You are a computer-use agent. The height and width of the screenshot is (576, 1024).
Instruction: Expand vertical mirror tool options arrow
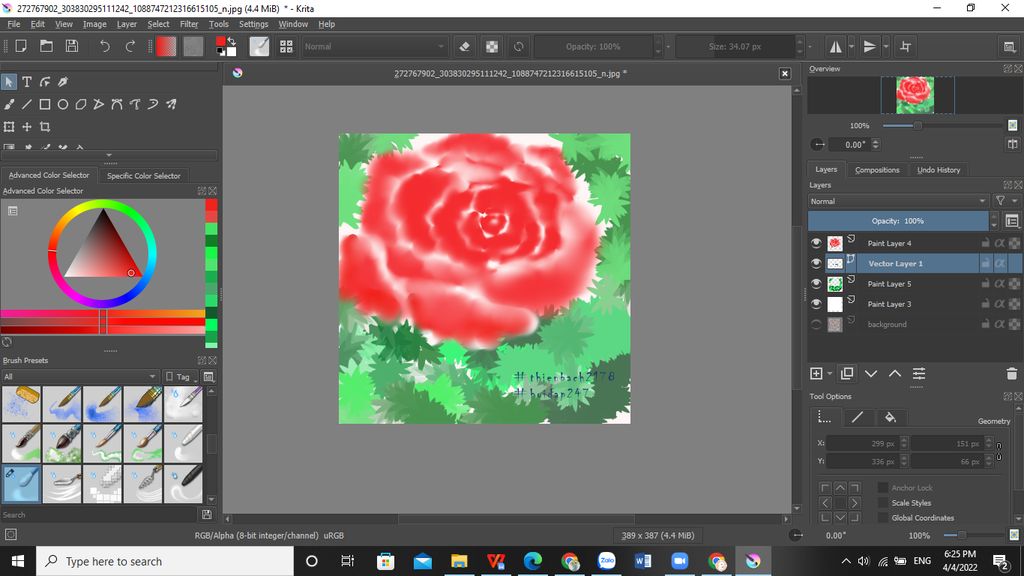(x=886, y=46)
